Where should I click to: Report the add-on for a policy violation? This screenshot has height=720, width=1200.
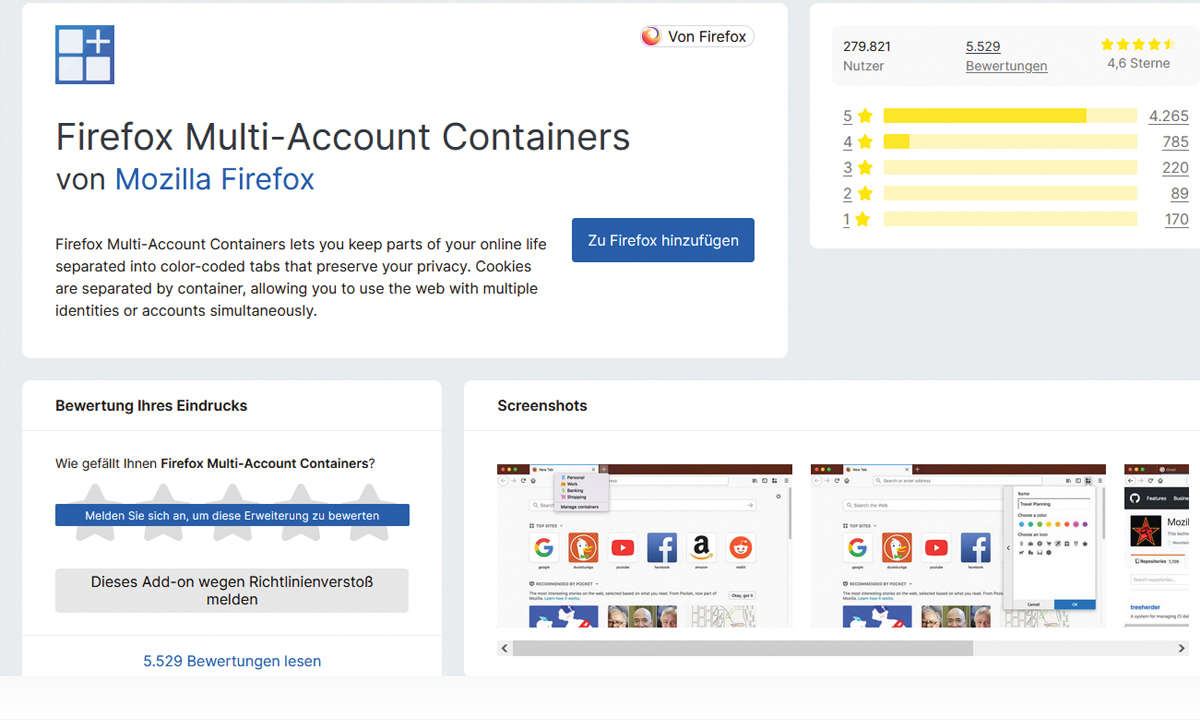232,590
